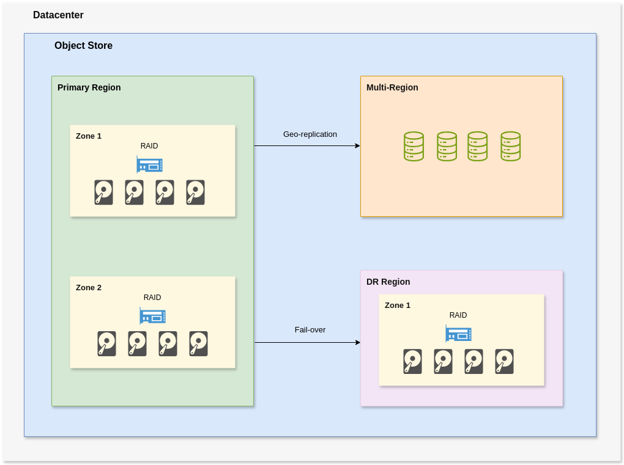The image size is (624, 465).
Task: Select the second database icon in Multi-Region
Action: coord(446,147)
